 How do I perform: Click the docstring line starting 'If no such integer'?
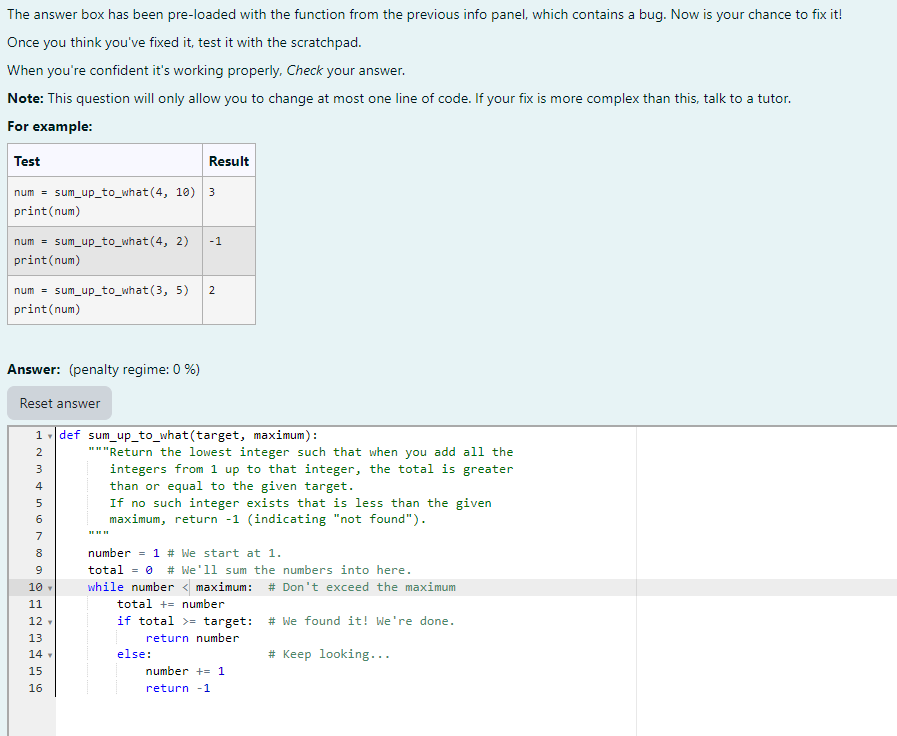pos(300,503)
